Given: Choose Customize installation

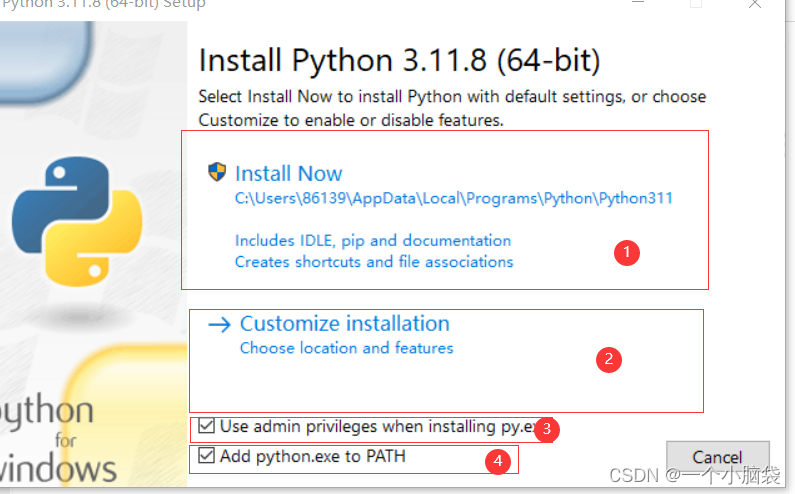Looking at the screenshot, I should point(345,324).
